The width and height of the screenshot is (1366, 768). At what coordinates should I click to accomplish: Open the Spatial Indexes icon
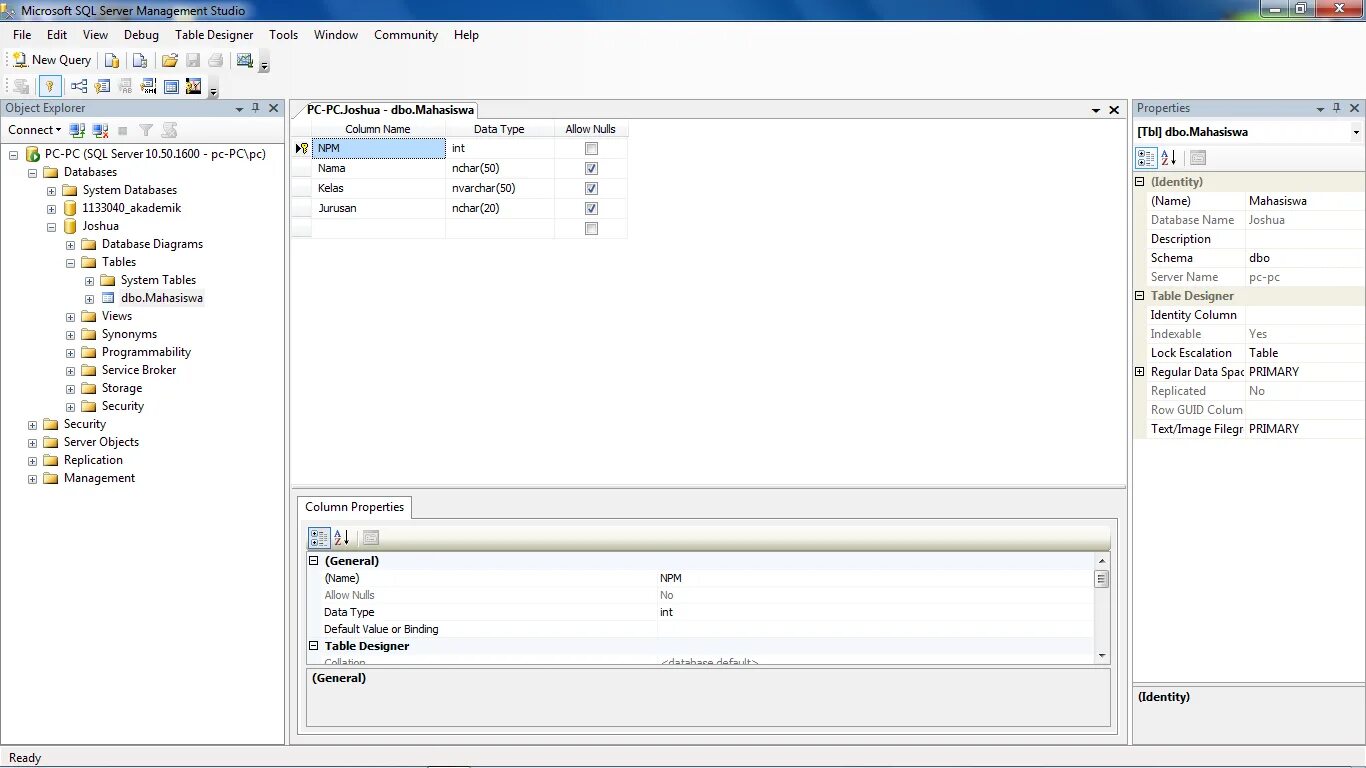[x=194, y=87]
